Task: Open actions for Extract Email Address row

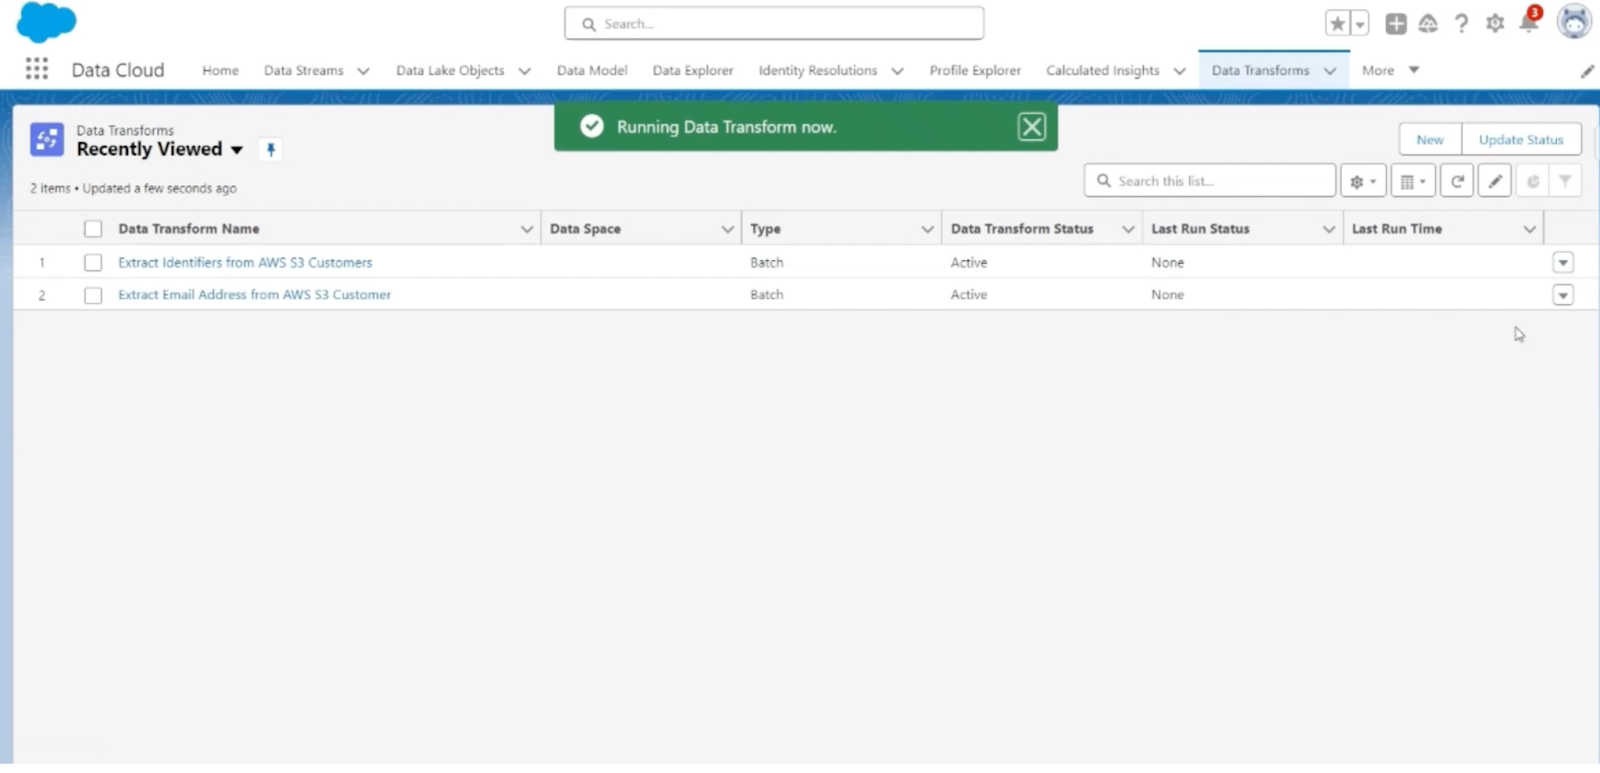Action: tap(1563, 295)
